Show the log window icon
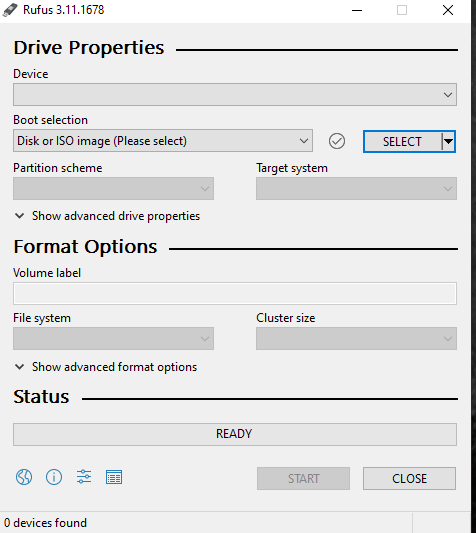Viewport: 476px width, 533px height. point(114,477)
